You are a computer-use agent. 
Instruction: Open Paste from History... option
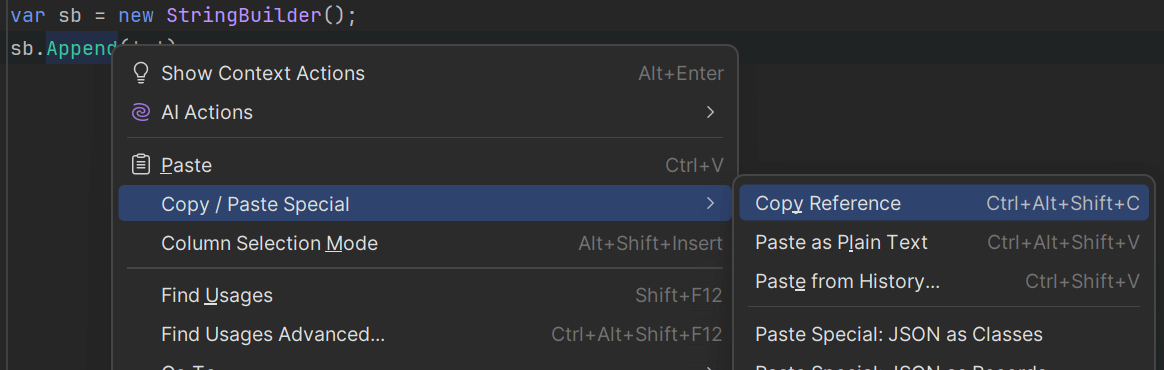[x=944, y=281]
